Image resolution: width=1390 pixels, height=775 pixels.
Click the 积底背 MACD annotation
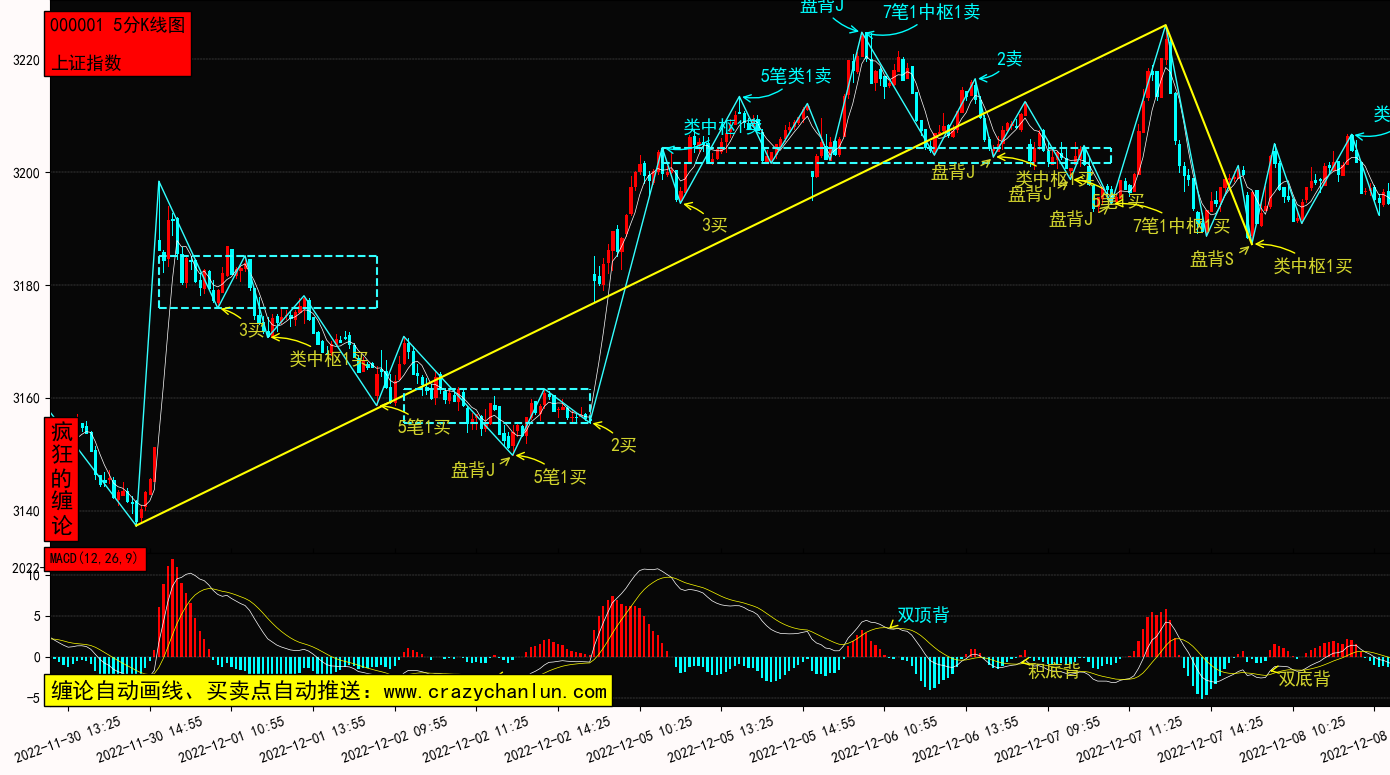1055,671
